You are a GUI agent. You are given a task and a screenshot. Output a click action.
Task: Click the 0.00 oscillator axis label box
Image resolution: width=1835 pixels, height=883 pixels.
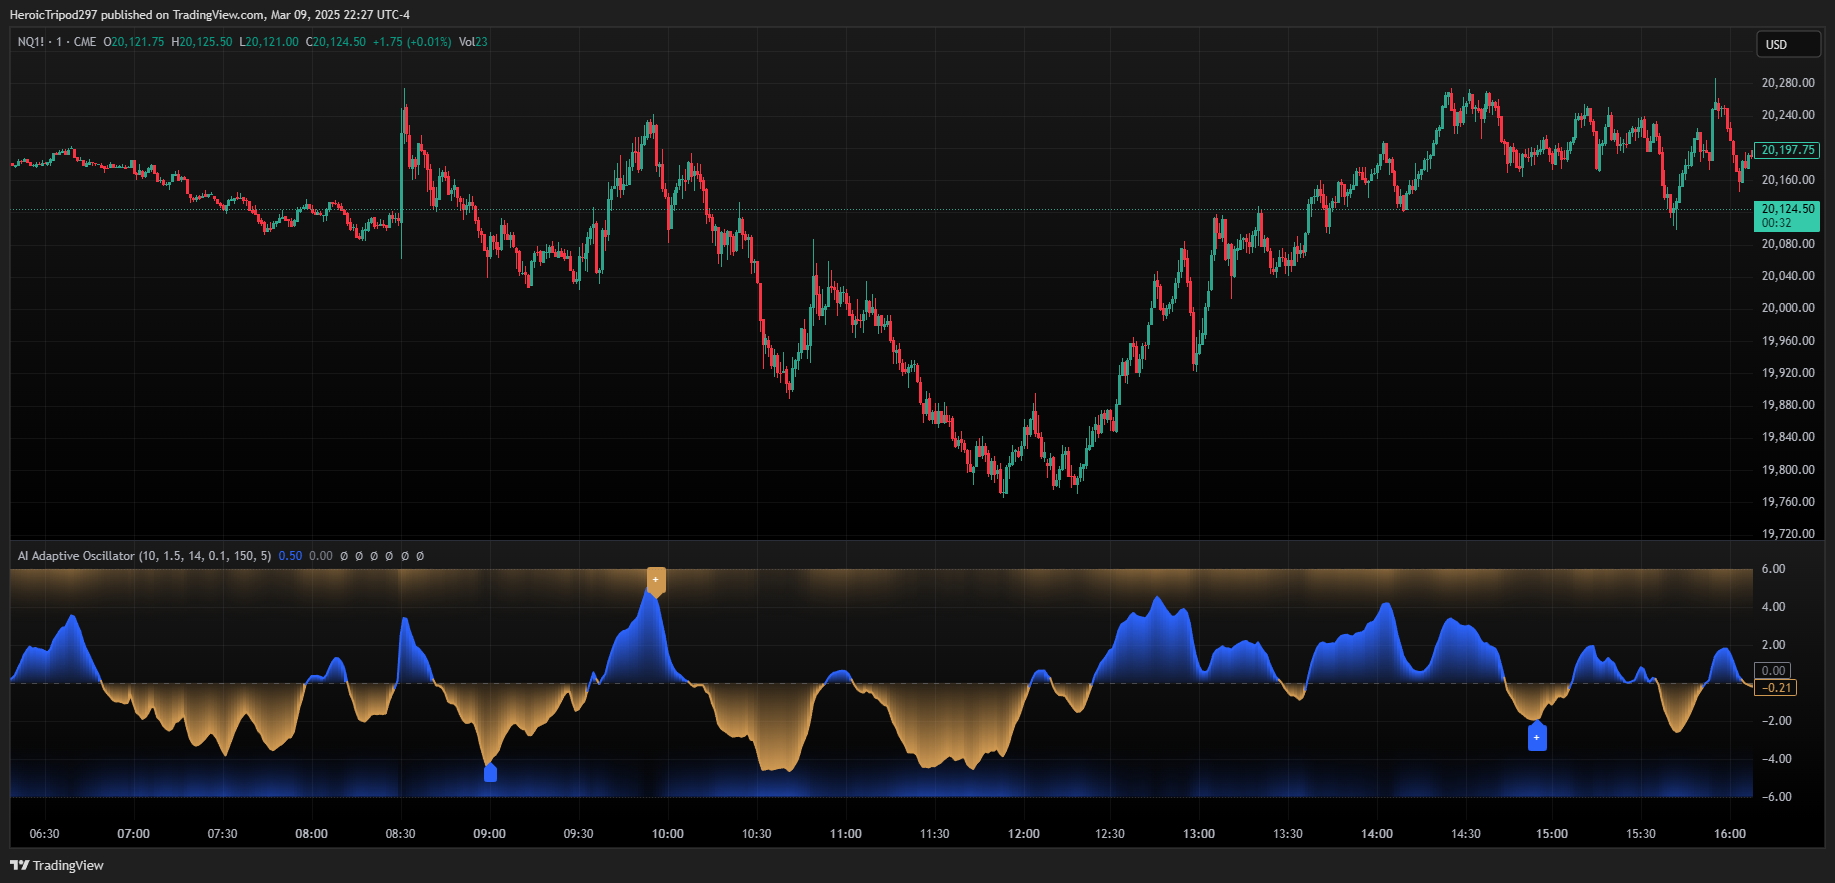coord(1773,671)
